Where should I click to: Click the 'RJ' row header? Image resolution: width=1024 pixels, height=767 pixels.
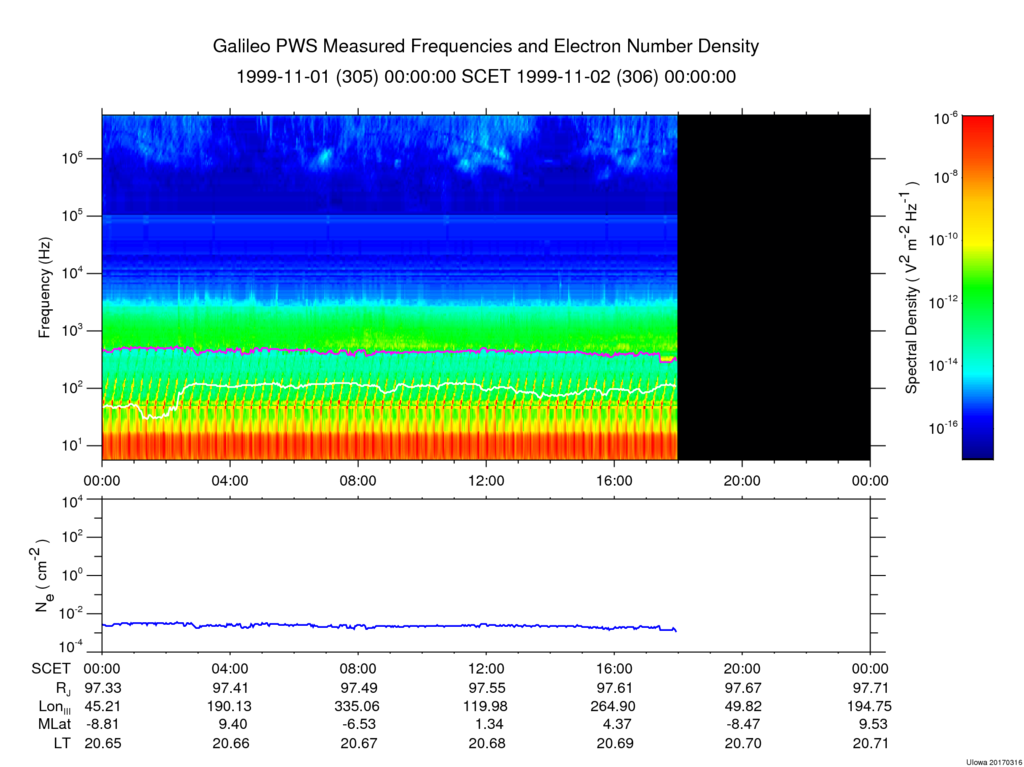(63, 688)
